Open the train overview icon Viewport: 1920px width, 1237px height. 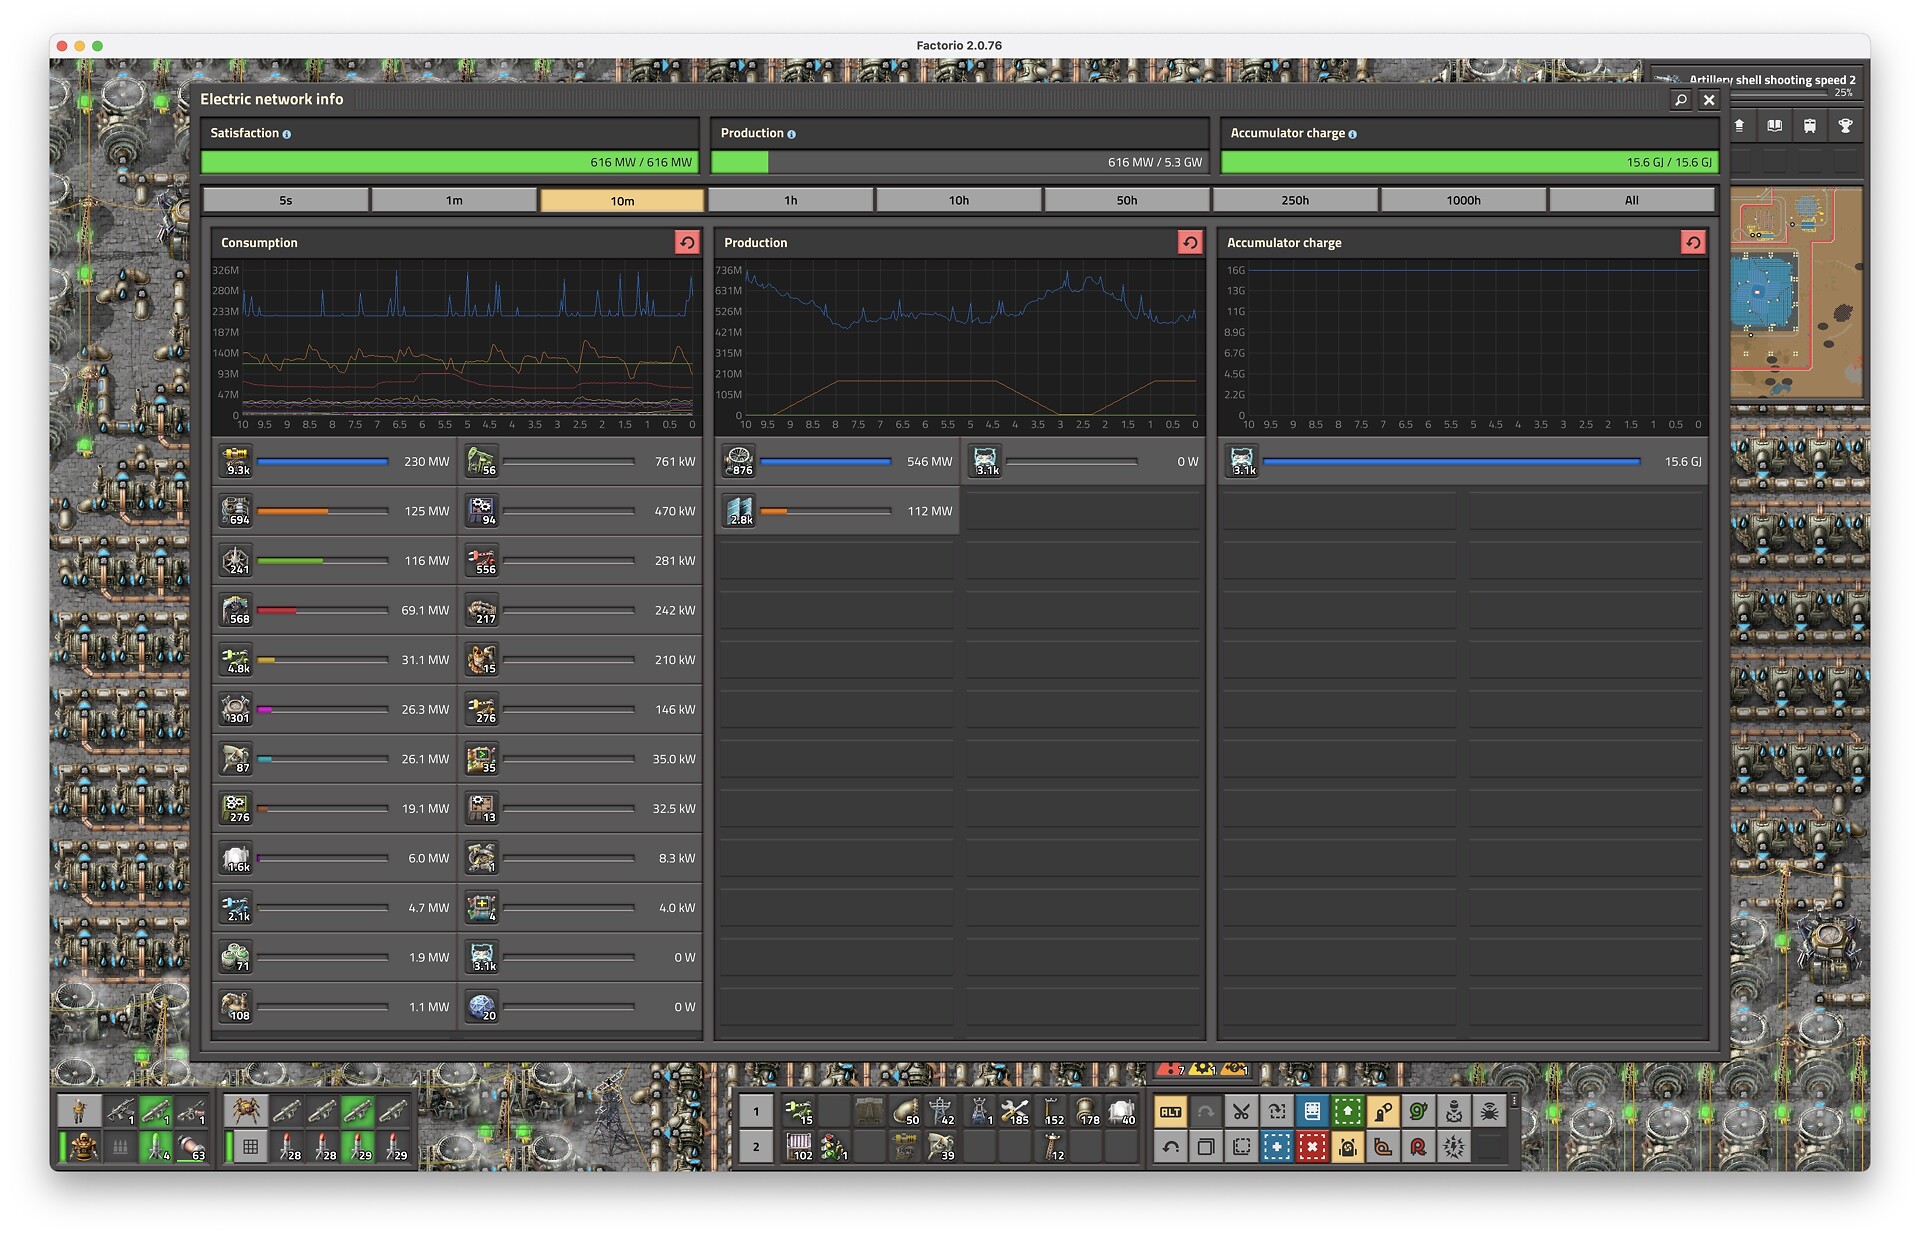click(x=1810, y=126)
